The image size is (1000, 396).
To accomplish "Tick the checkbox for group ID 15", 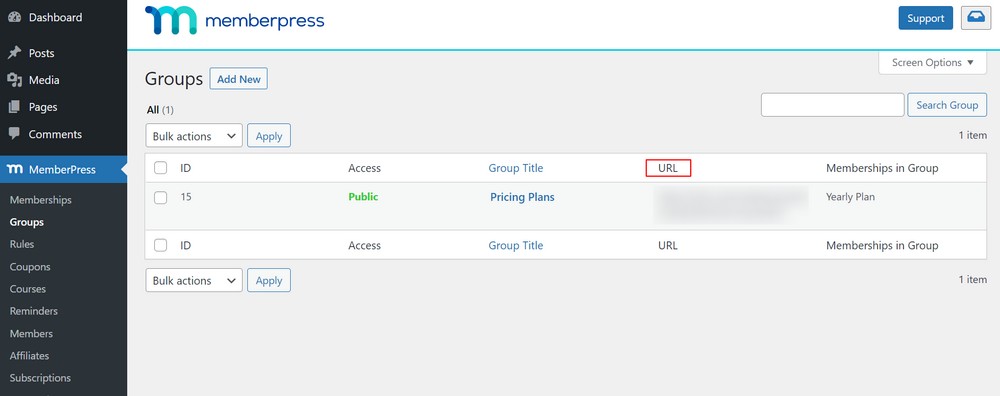I will pos(161,197).
